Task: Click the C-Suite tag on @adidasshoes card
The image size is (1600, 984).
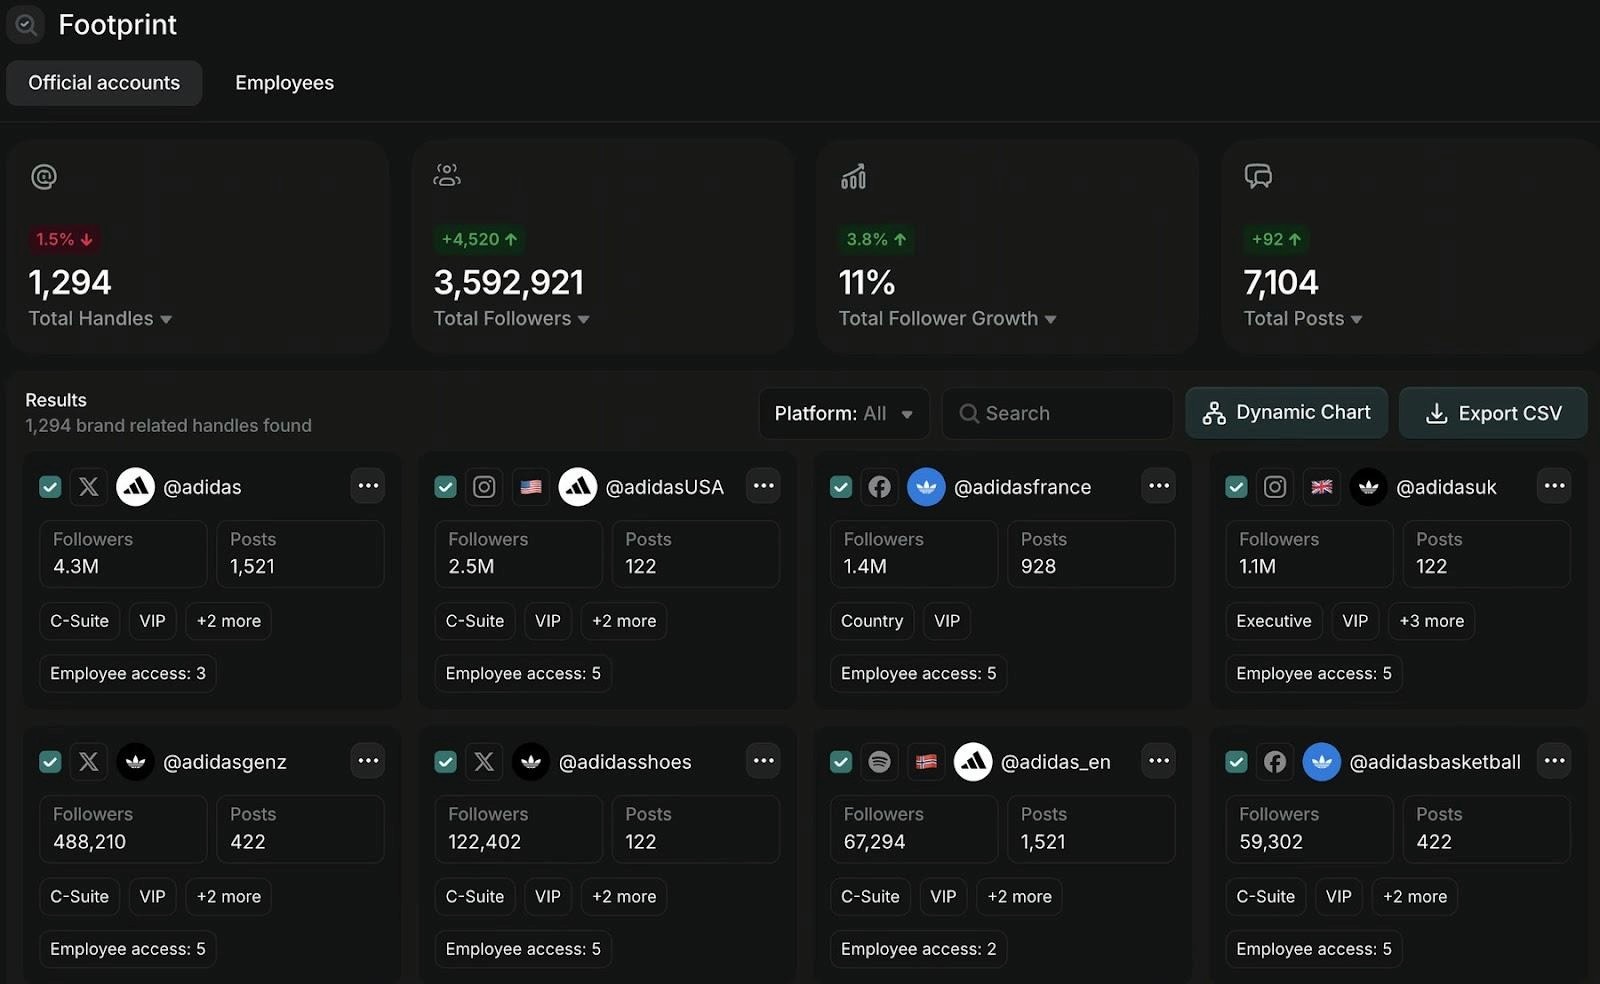Action: click(475, 897)
